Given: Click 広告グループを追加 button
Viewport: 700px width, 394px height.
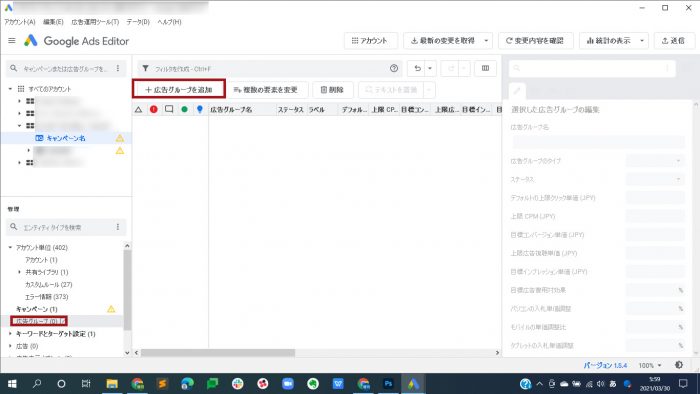Looking at the screenshot, I should coord(179,89).
